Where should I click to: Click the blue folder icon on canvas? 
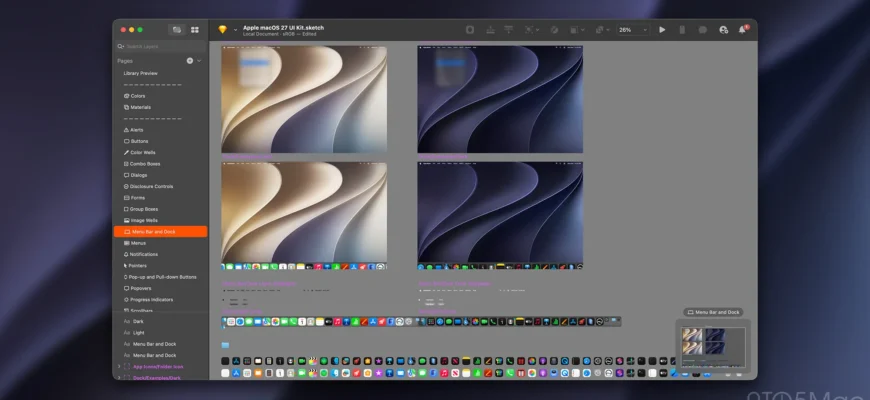click(x=225, y=345)
